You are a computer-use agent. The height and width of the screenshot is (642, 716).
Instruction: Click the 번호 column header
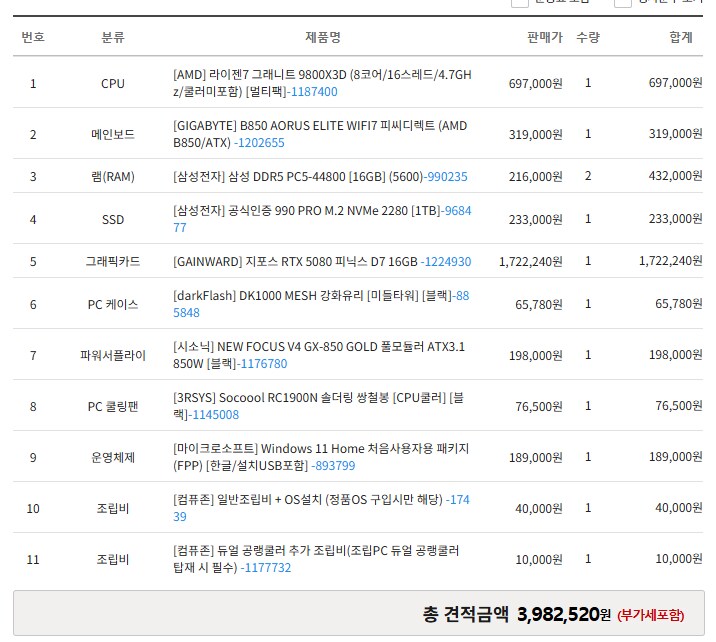click(33, 37)
